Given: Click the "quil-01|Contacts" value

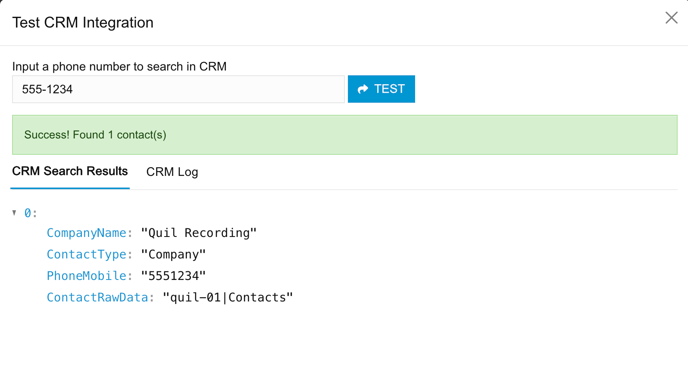Looking at the screenshot, I should (x=228, y=297).
